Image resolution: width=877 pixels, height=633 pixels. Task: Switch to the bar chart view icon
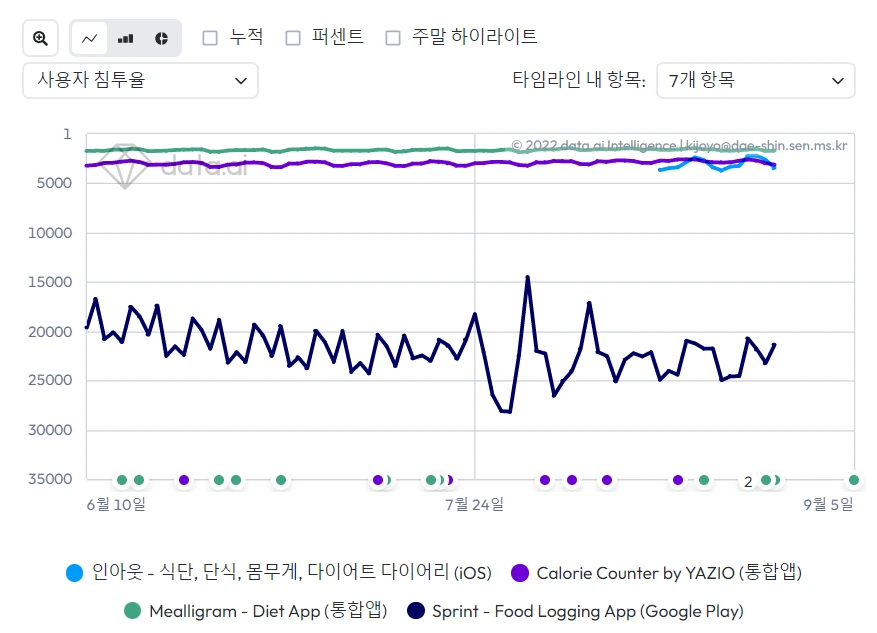[124, 37]
